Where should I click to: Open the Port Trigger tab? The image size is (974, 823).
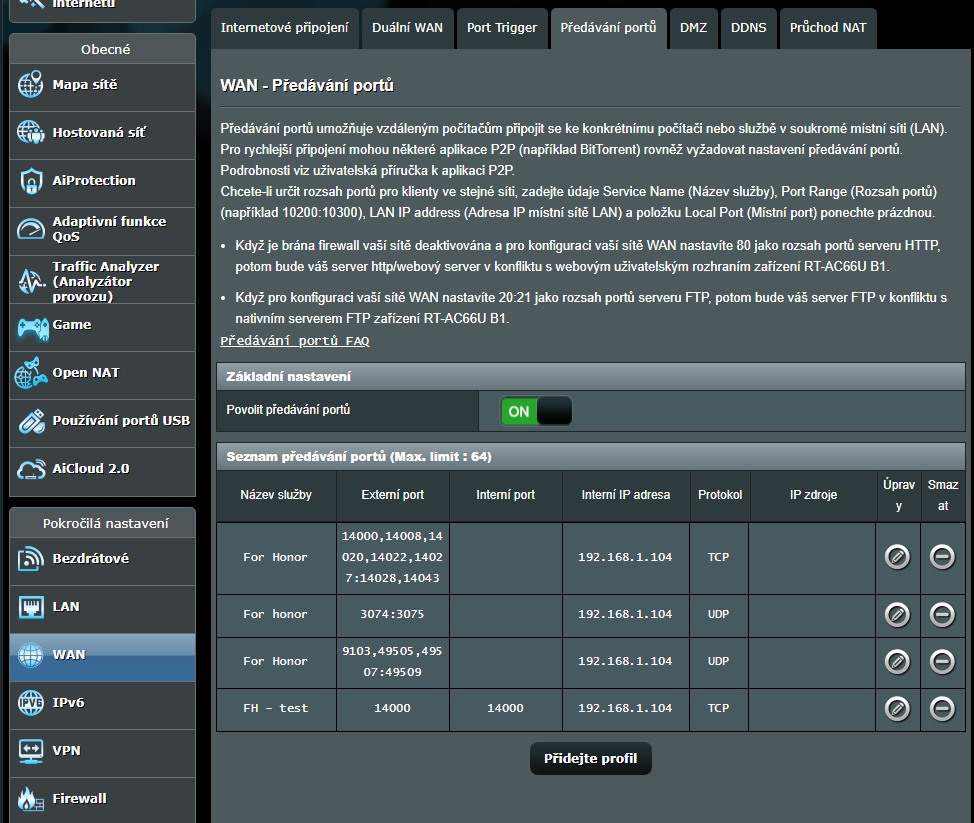tap(501, 27)
